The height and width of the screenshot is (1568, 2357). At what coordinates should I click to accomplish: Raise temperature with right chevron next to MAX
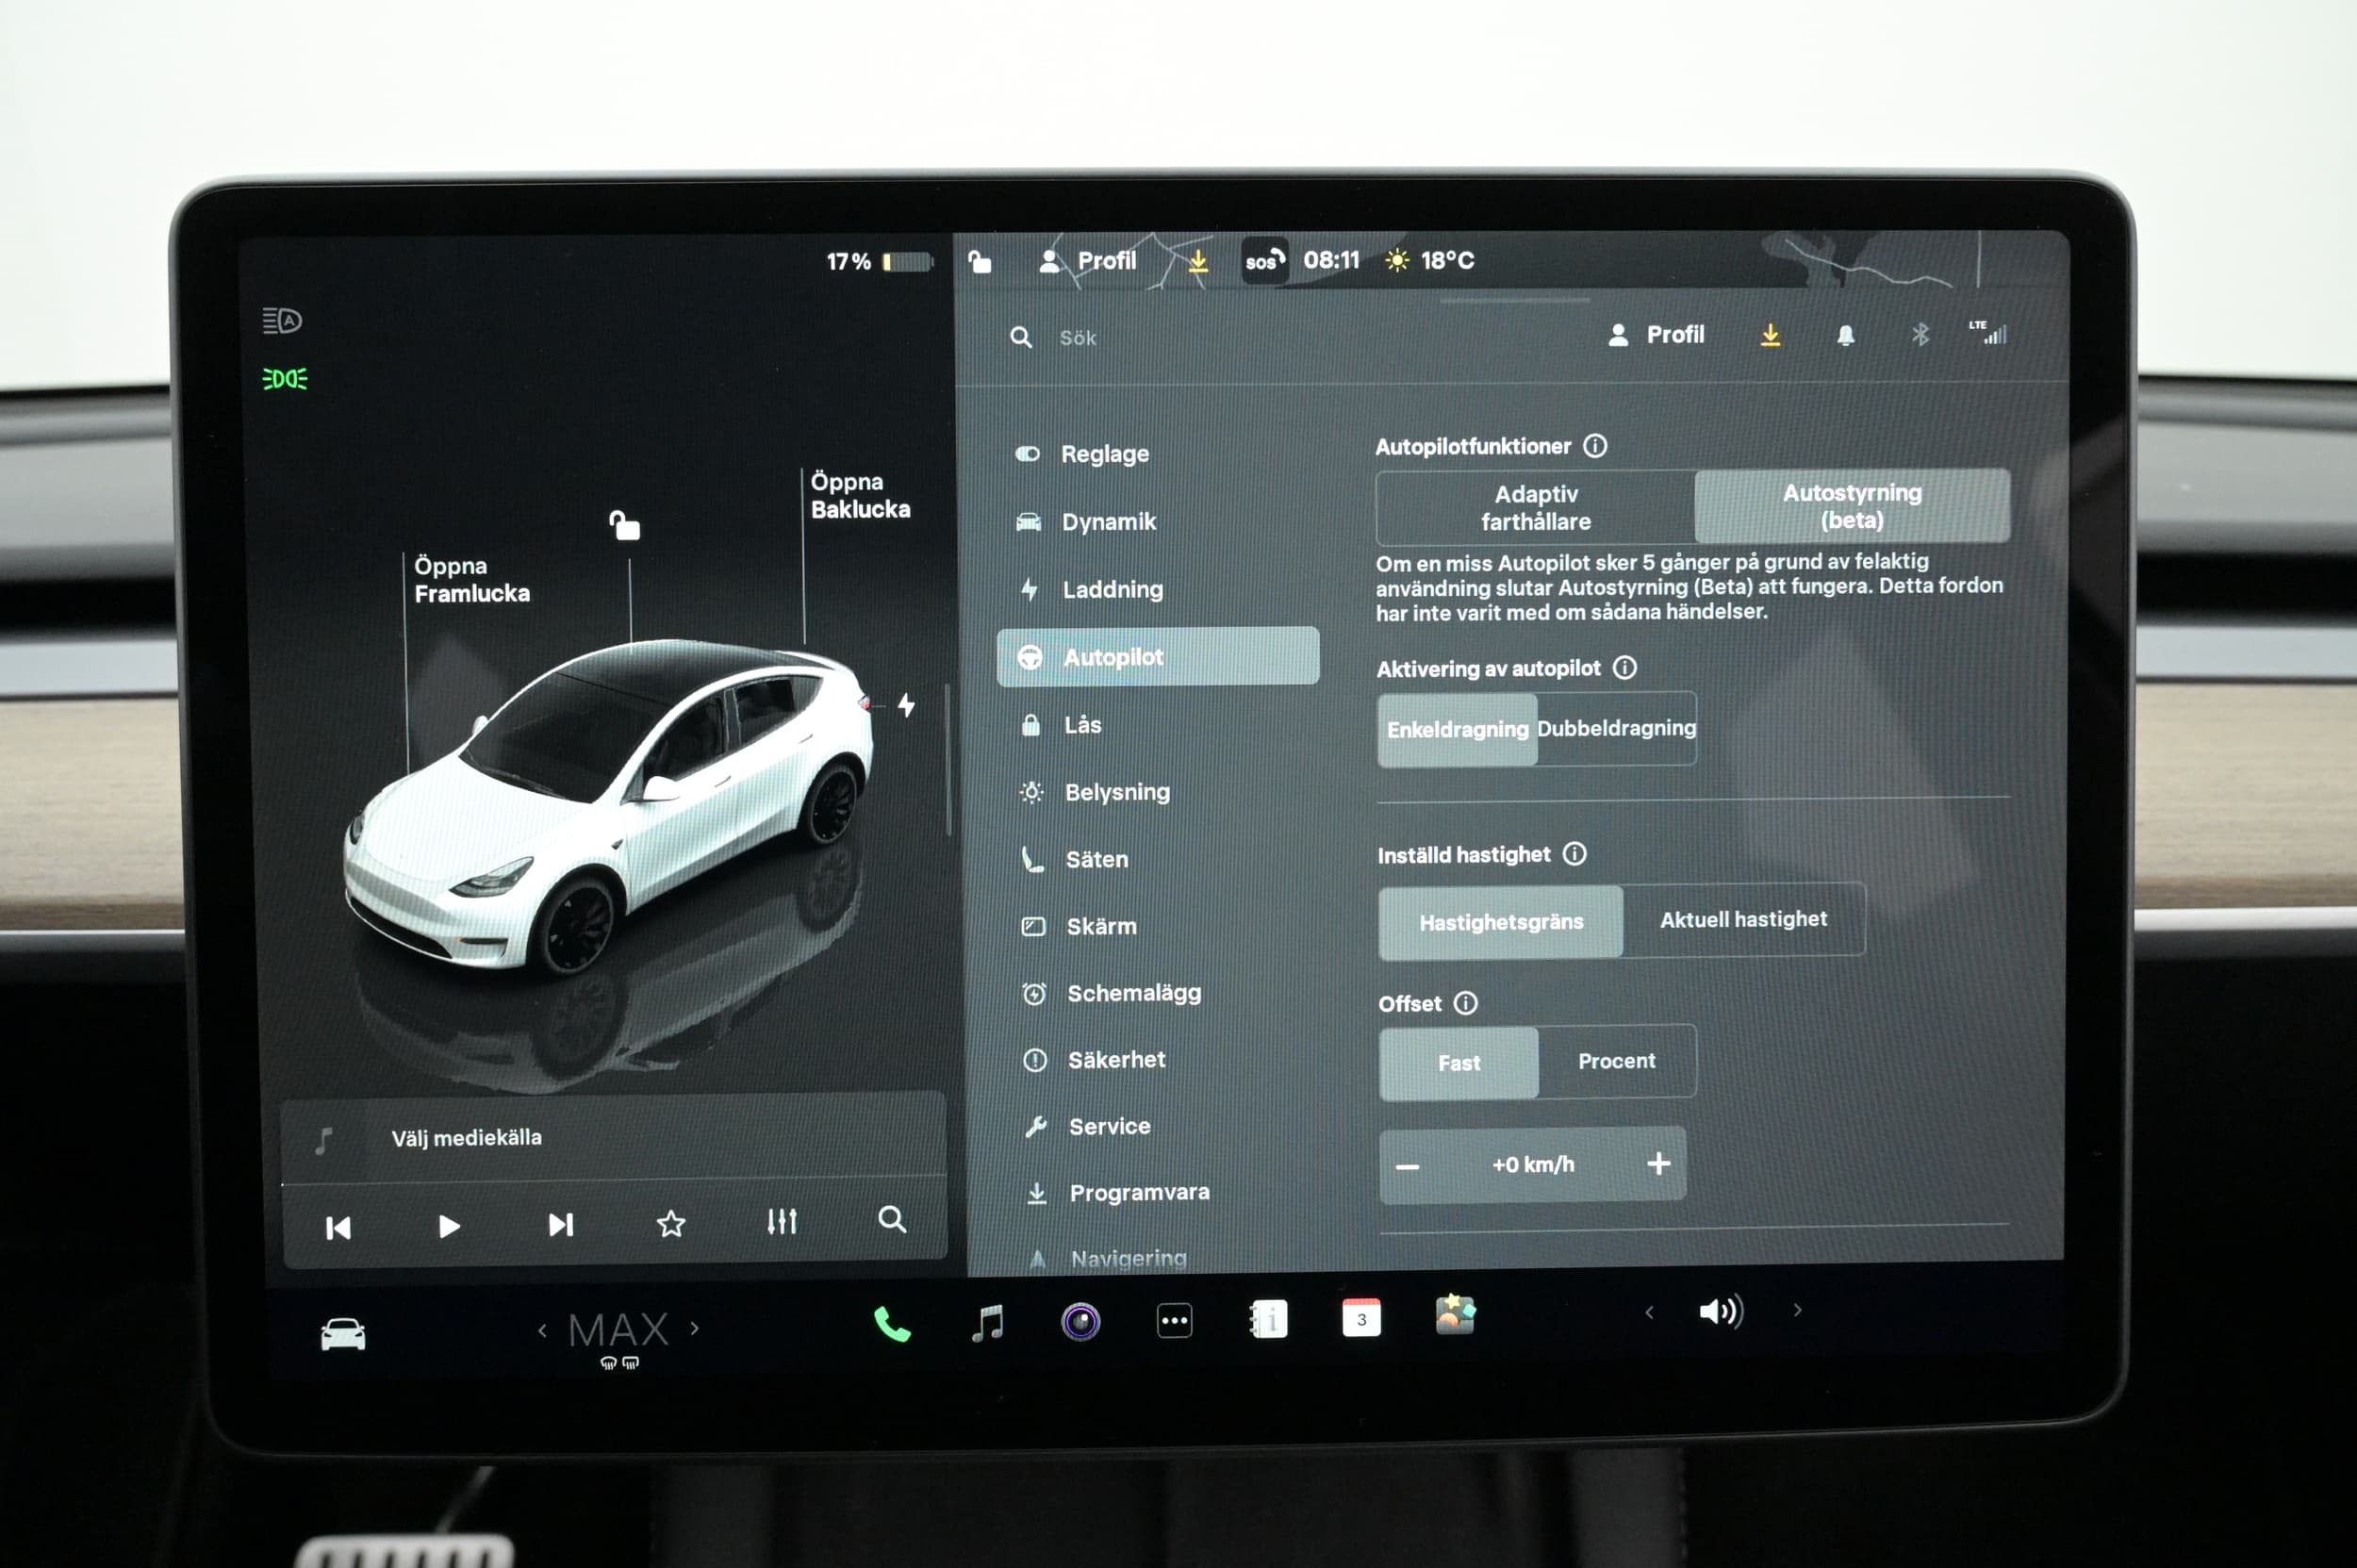pos(695,1329)
